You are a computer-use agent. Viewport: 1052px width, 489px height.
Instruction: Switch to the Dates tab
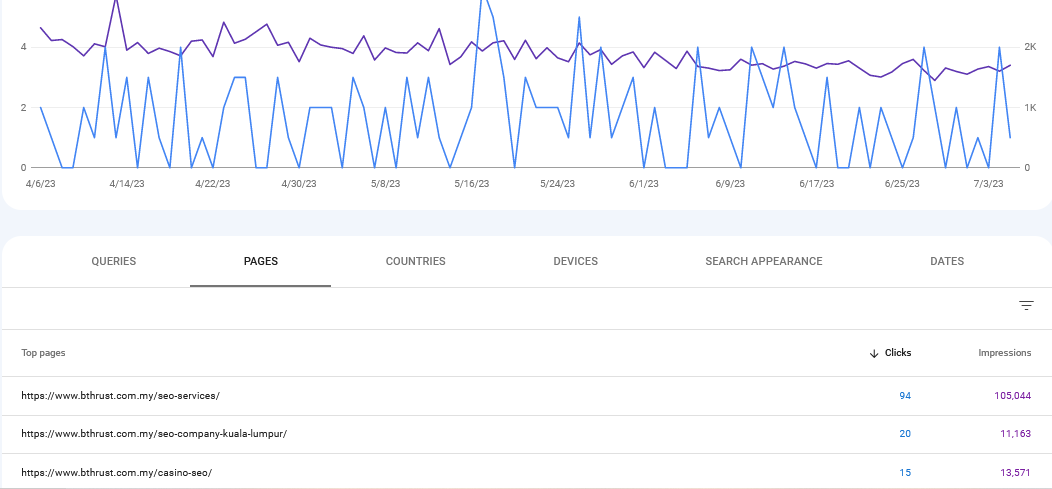tap(947, 262)
